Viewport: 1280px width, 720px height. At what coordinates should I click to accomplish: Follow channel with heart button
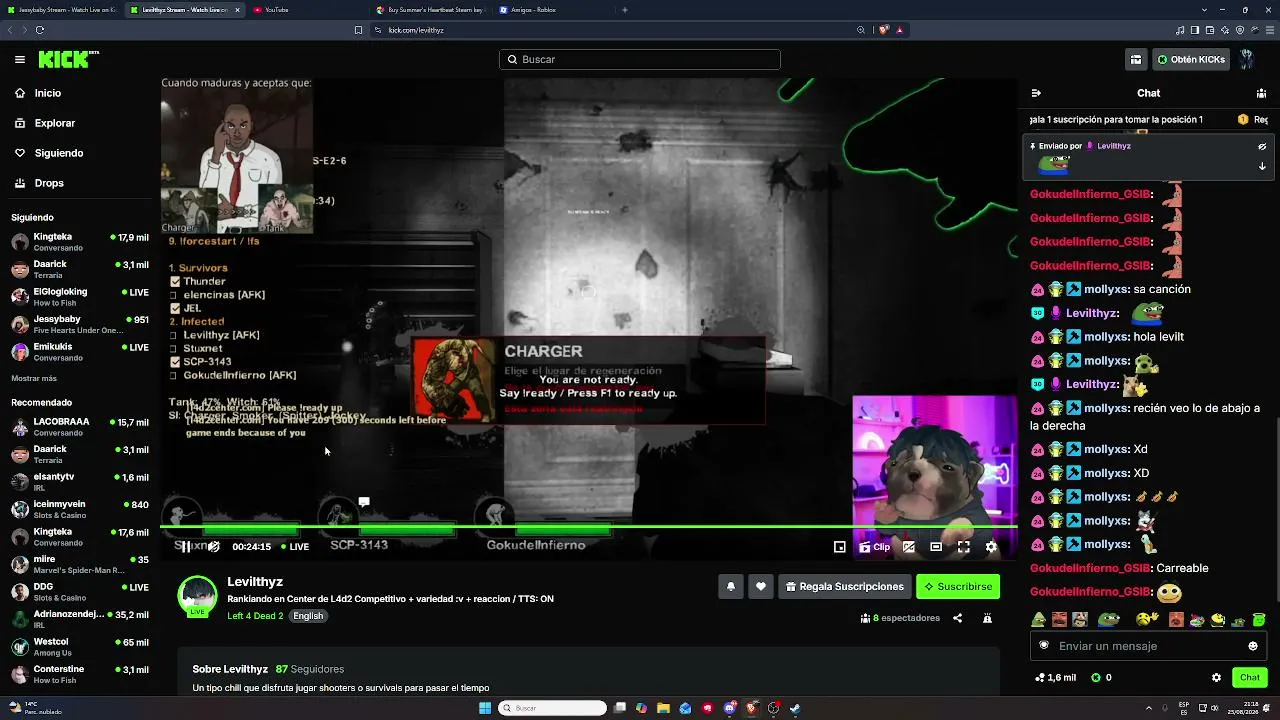pyautogui.click(x=761, y=587)
